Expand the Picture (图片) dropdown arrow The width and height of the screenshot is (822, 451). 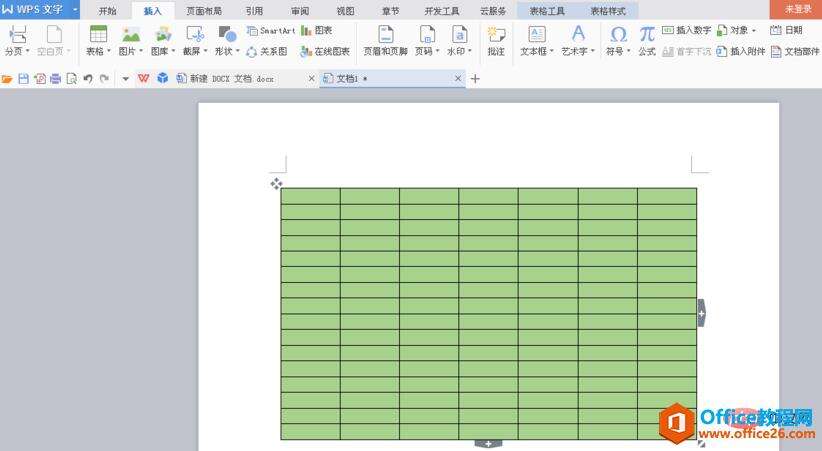pyautogui.click(x=140, y=51)
